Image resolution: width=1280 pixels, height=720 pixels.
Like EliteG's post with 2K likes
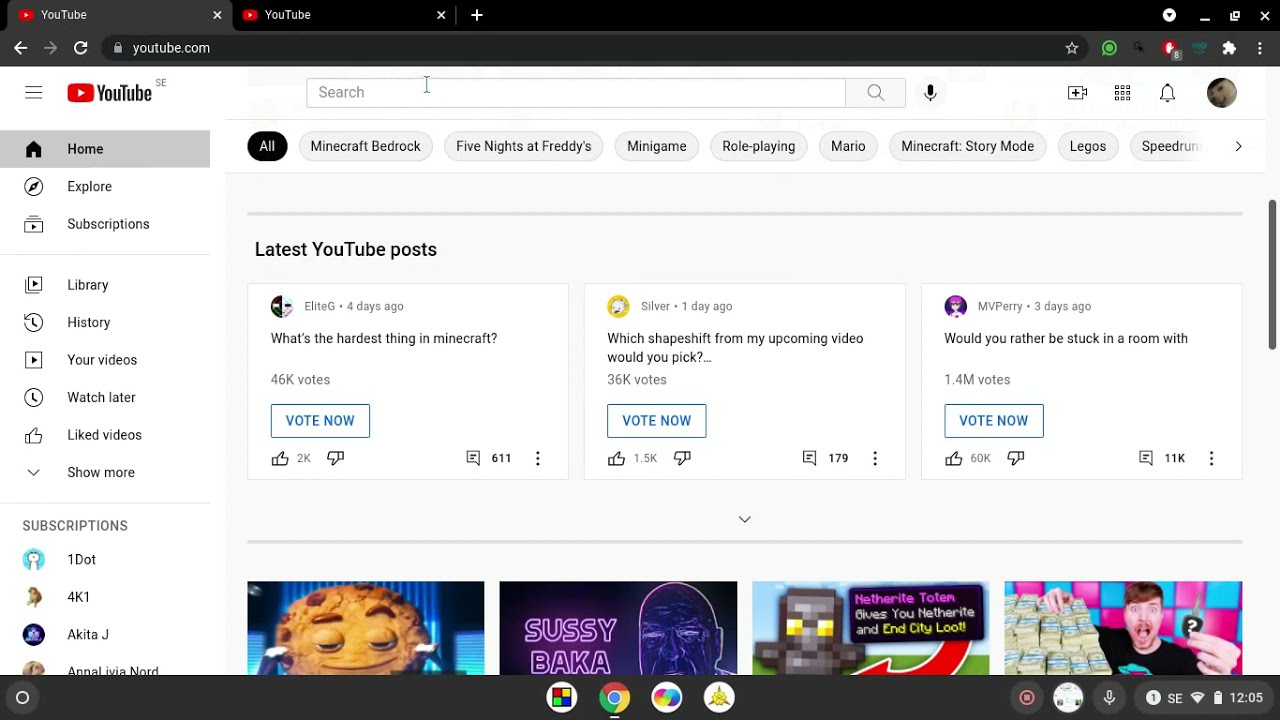point(280,458)
